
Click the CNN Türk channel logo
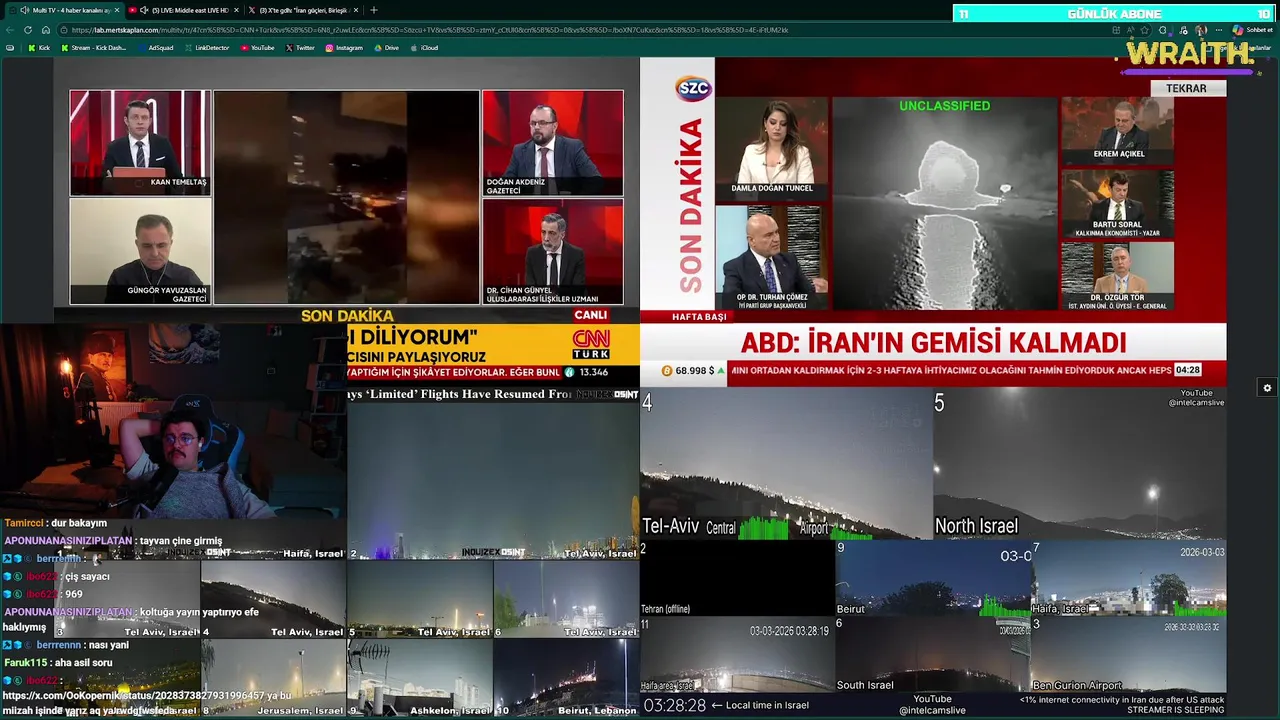point(590,344)
